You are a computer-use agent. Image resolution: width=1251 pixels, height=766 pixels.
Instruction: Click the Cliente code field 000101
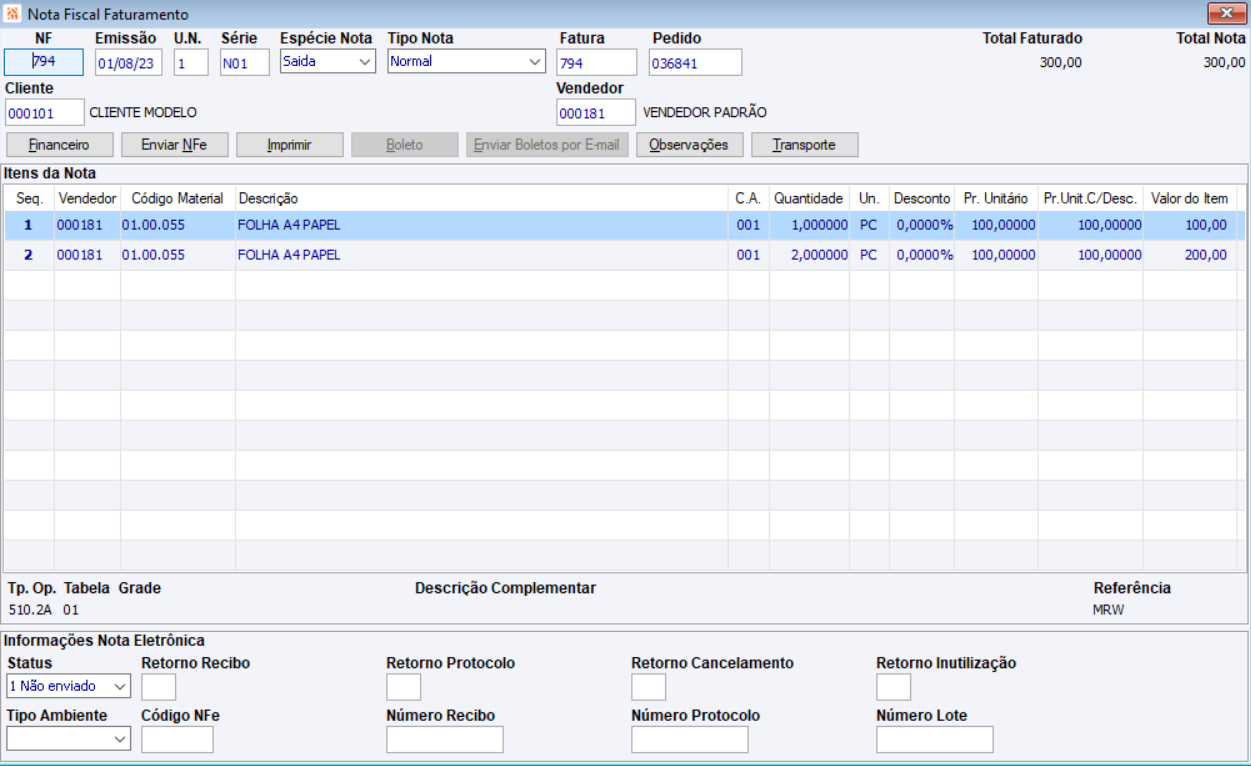pos(44,112)
